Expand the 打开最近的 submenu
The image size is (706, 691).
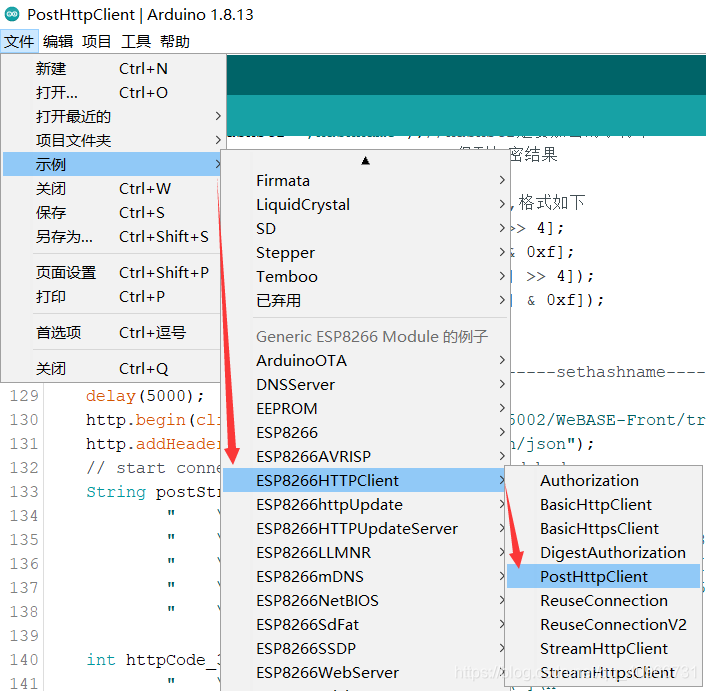tap(113, 116)
